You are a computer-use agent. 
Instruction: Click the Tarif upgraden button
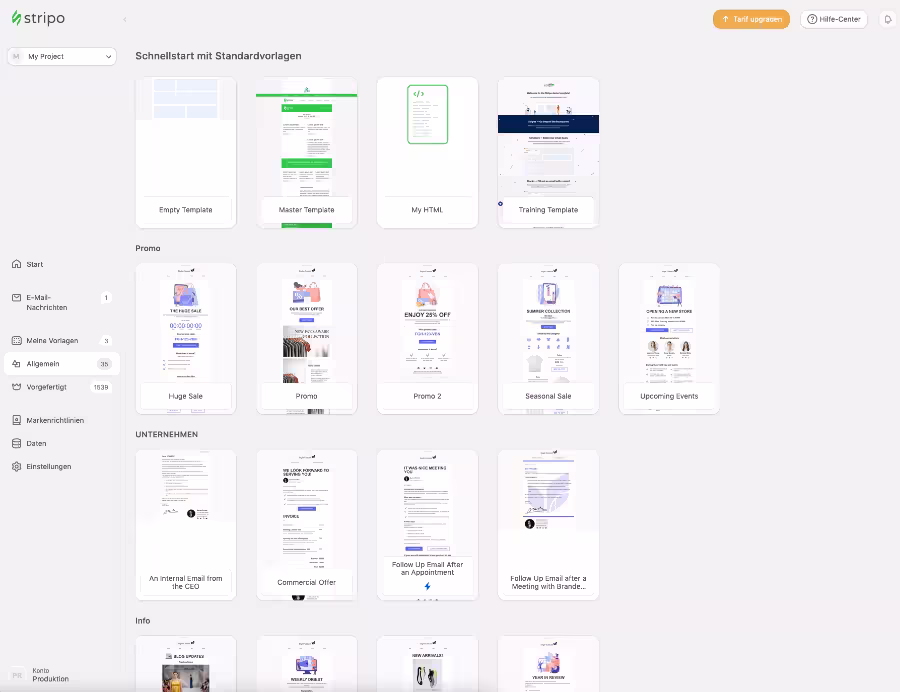coord(751,20)
